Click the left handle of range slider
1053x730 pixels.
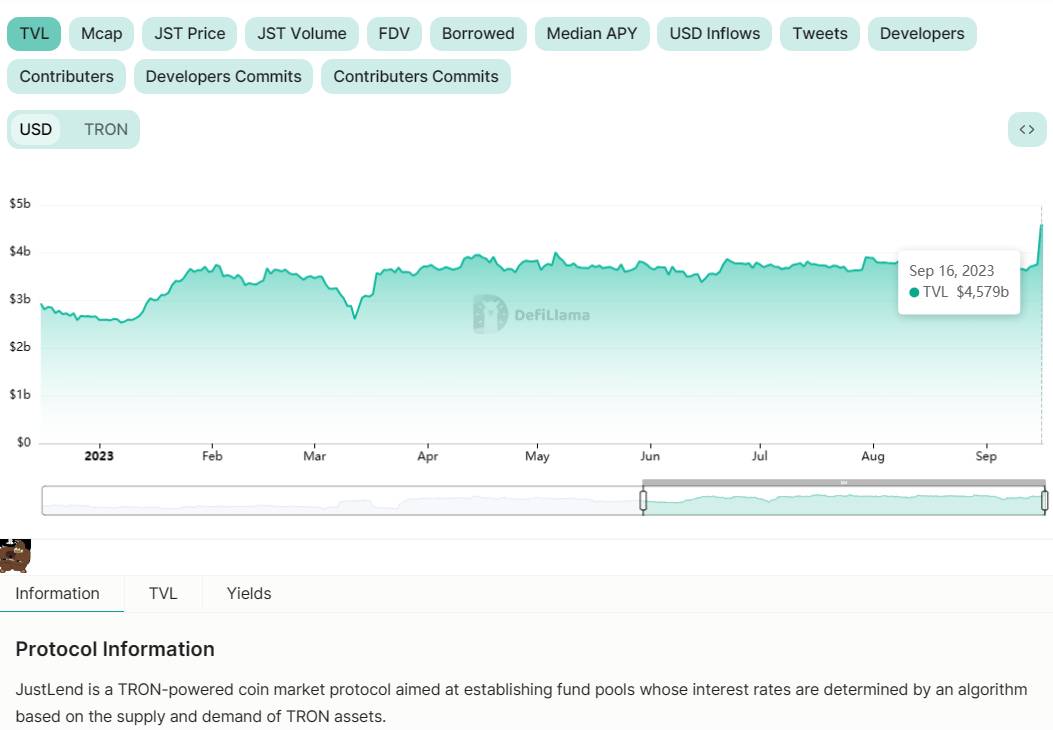(643, 500)
